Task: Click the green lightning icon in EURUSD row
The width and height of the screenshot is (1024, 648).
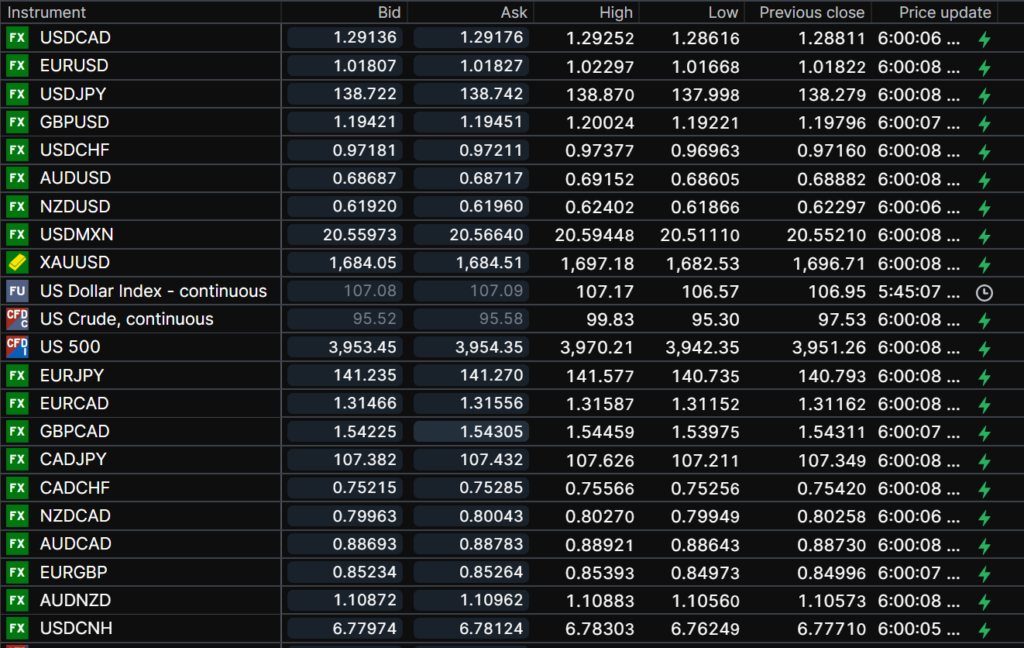Action: point(984,67)
